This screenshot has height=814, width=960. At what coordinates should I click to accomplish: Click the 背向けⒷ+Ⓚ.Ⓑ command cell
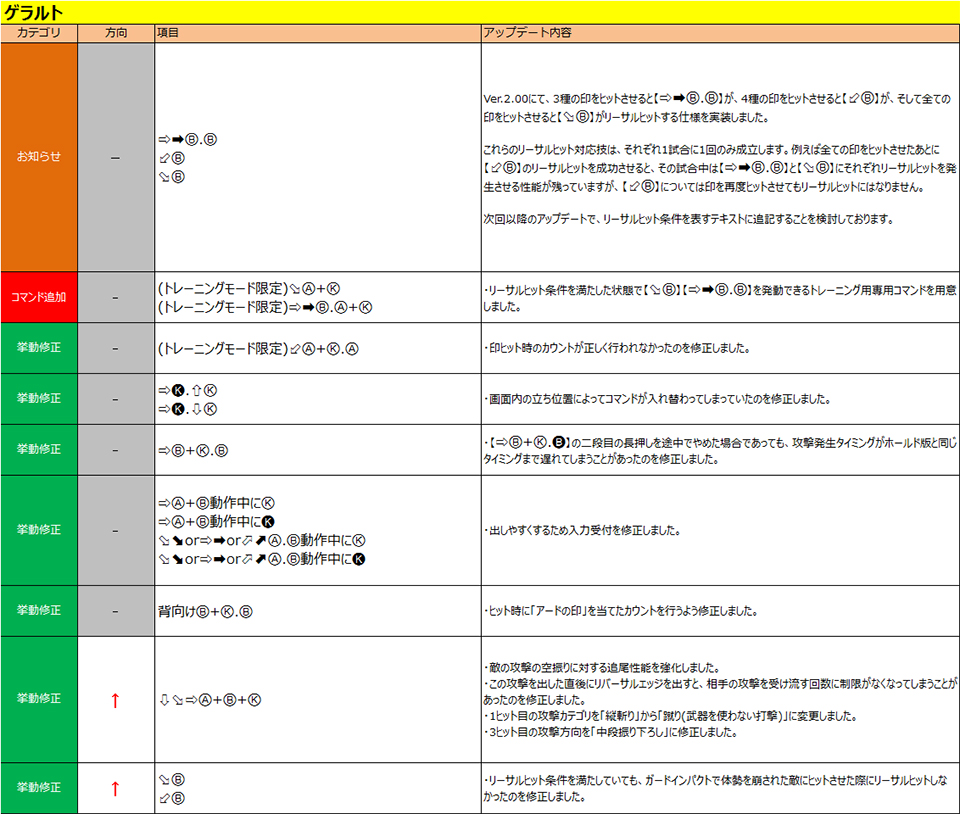pyautogui.click(x=206, y=611)
